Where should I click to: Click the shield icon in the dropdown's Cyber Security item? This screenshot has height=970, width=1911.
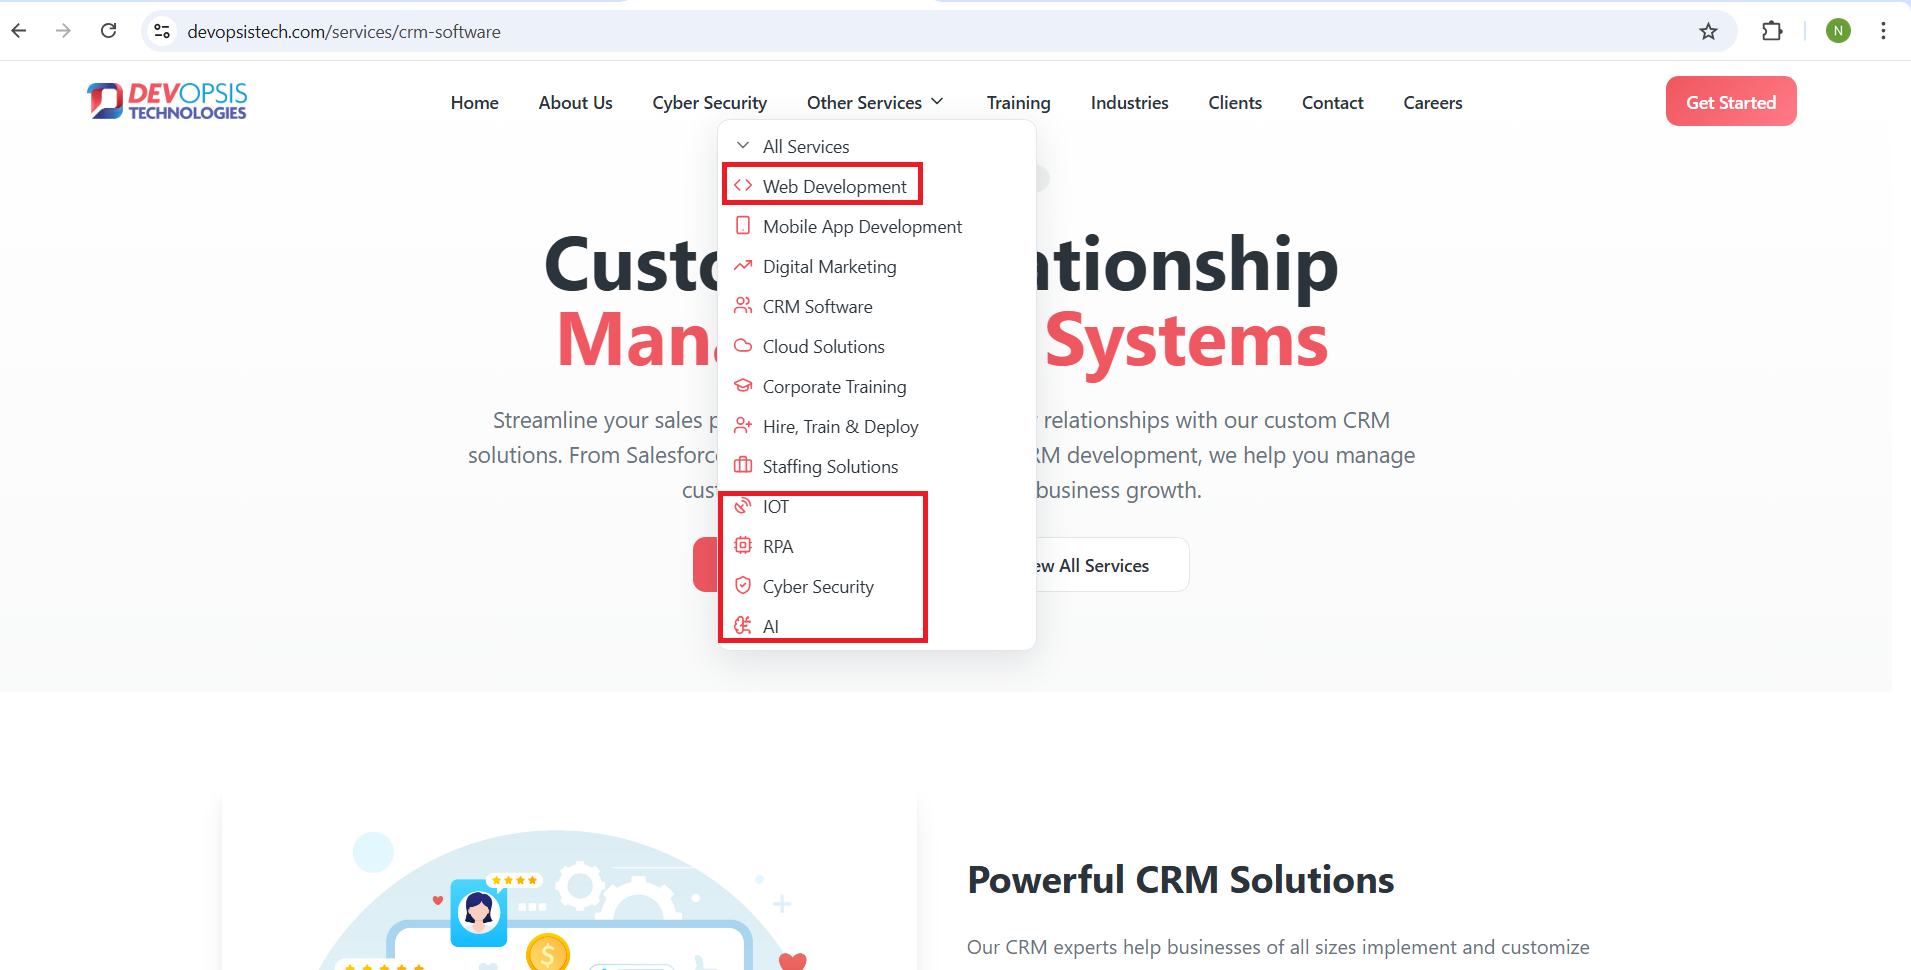pos(743,586)
